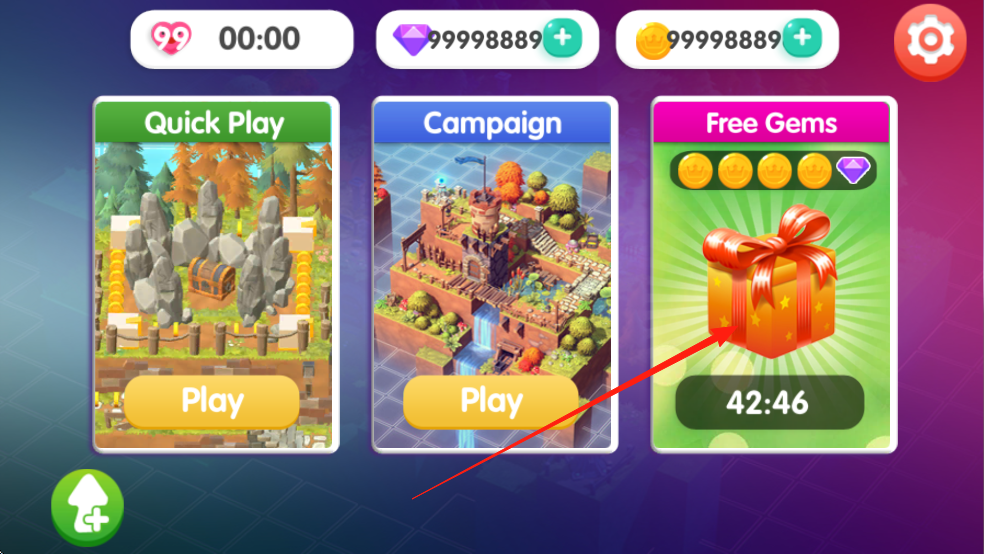Image resolution: width=984 pixels, height=554 pixels.
Task: Click the gem count 99998889
Action: (484, 40)
